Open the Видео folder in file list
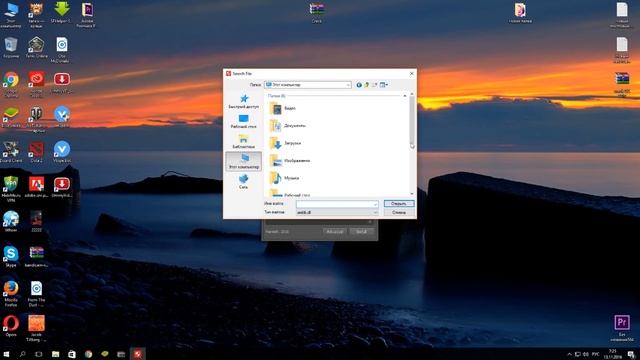Viewport: 640px width, 360px height. [282, 108]
